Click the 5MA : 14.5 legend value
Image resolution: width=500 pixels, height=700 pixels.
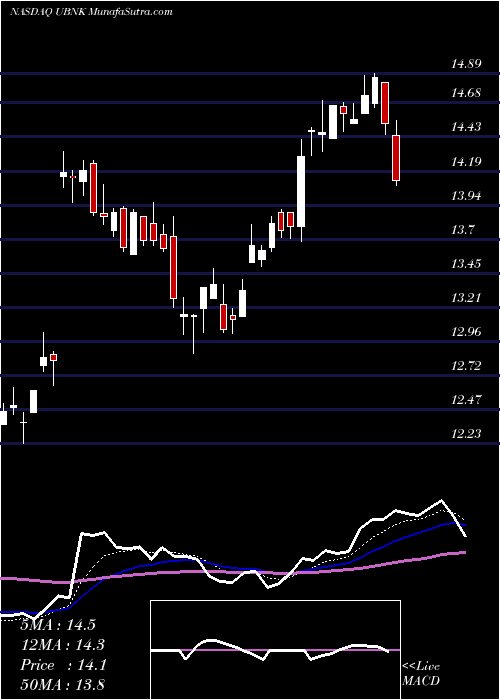click(x=58, y=625)
